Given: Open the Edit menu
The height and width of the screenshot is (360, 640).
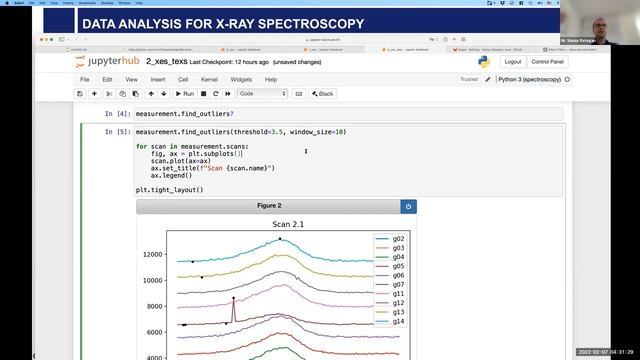Looking at the screenshot, I should [107, 80].
